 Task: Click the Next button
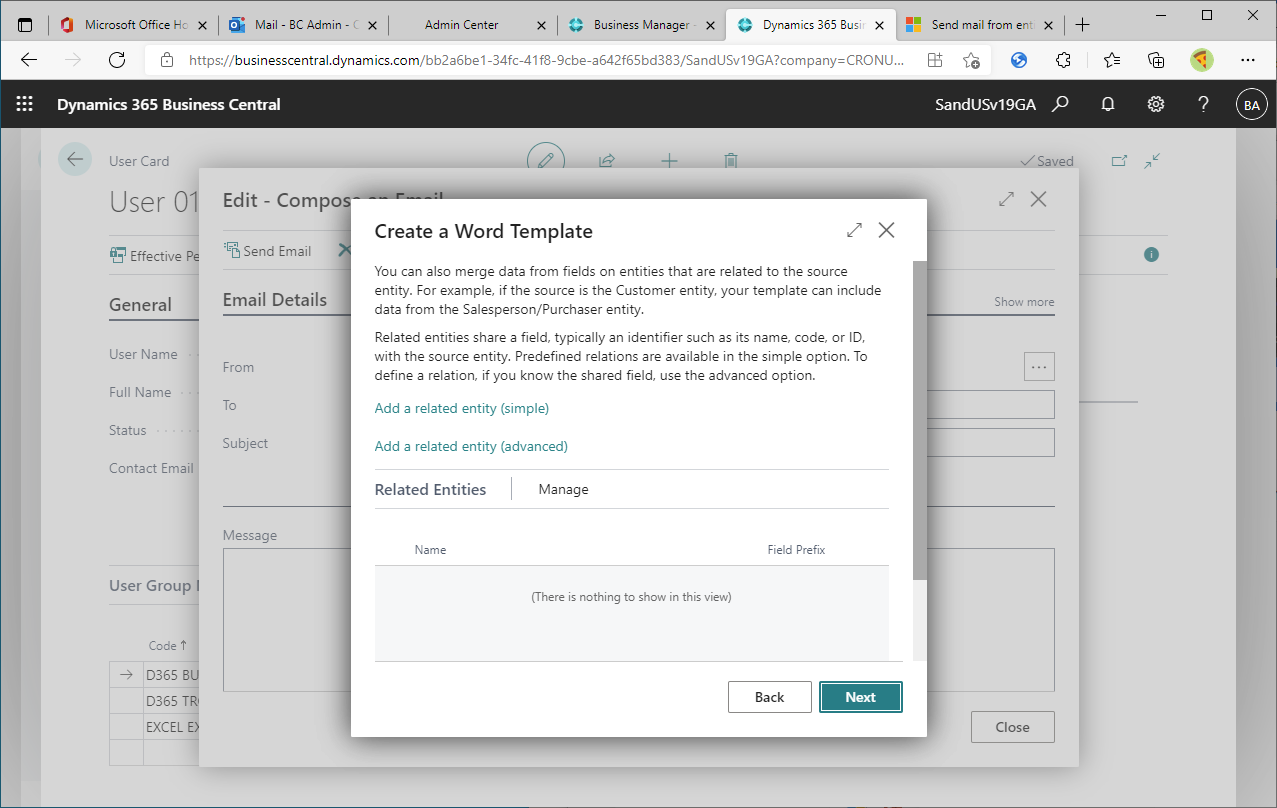tap(860, 697)
